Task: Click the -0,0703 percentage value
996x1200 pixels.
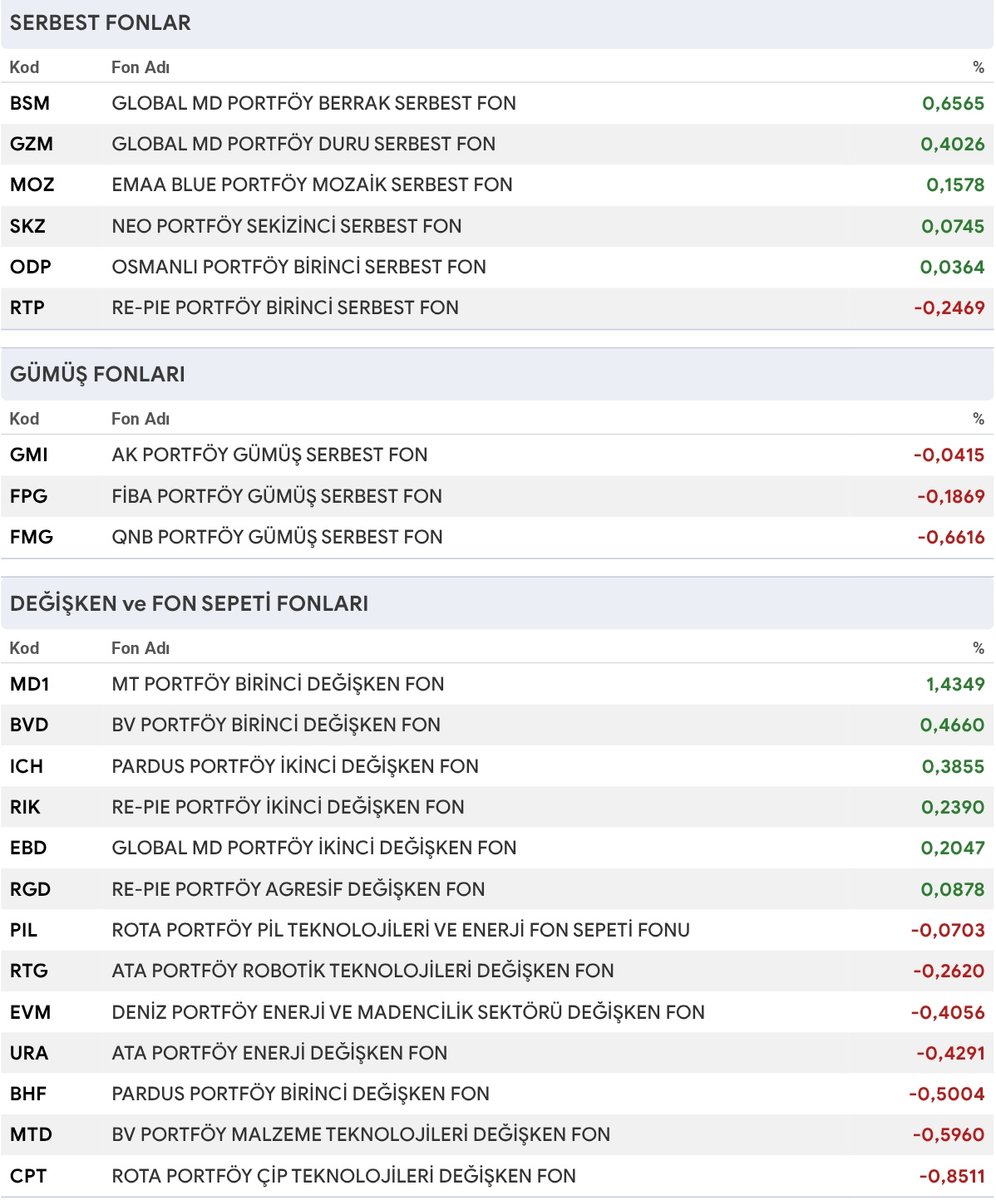Action: tap(949, 930)
